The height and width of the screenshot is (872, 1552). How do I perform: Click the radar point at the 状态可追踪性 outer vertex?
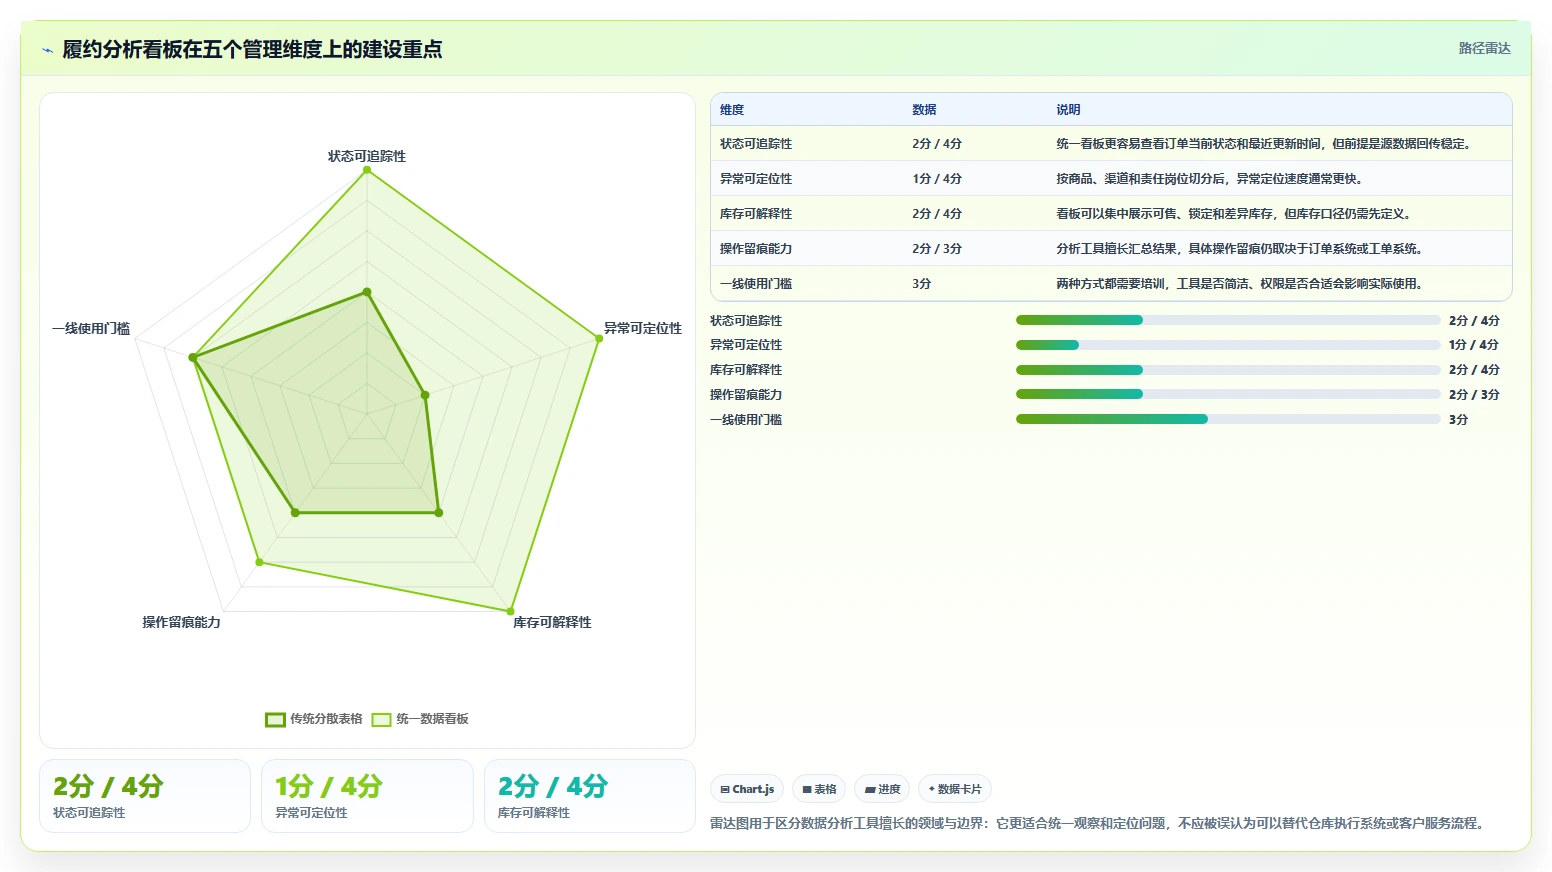[367, 170]
